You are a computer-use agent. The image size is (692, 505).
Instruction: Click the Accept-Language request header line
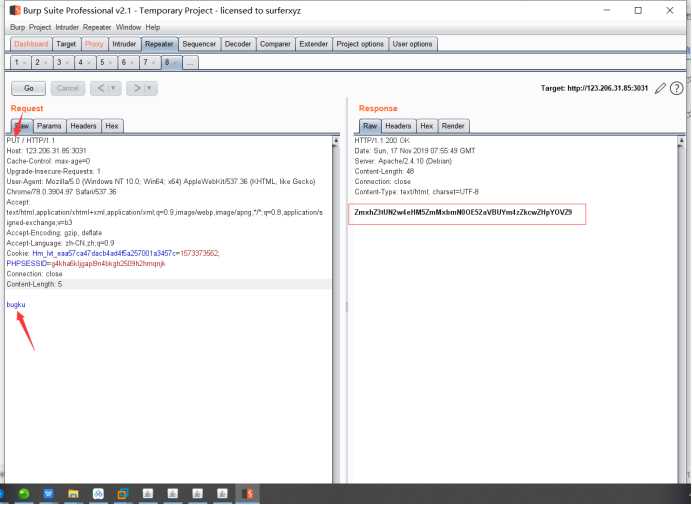(x=60, y=243)
